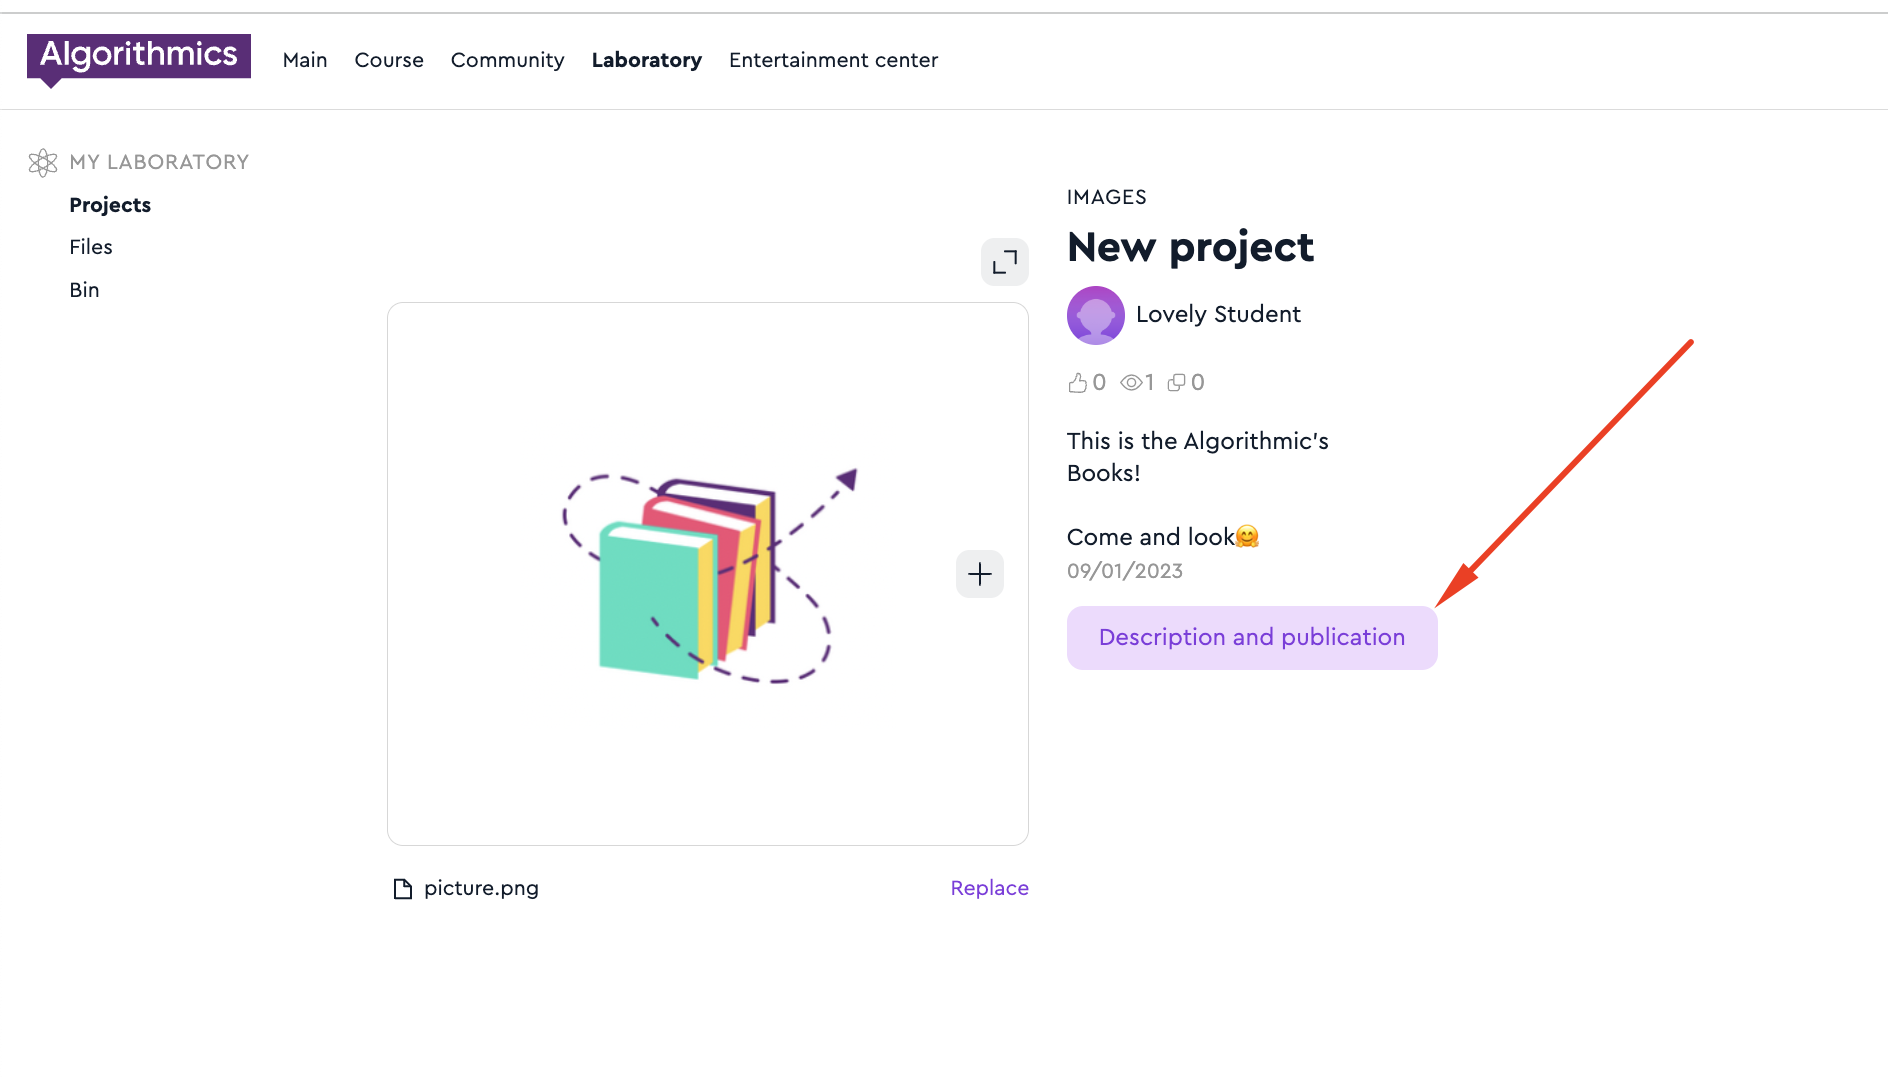The image size is (1888, 1078).
Task: Click the copies counter icon
Action: point(1177,383)
